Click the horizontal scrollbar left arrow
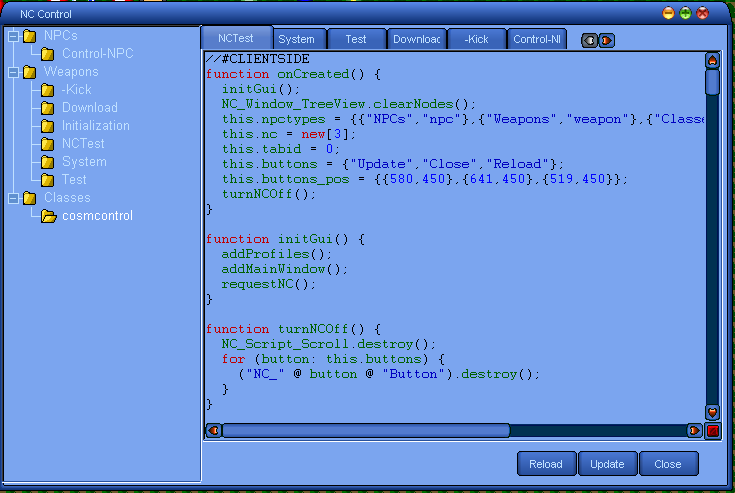Viewport: 735px width, 493px height. click(213, 431)
